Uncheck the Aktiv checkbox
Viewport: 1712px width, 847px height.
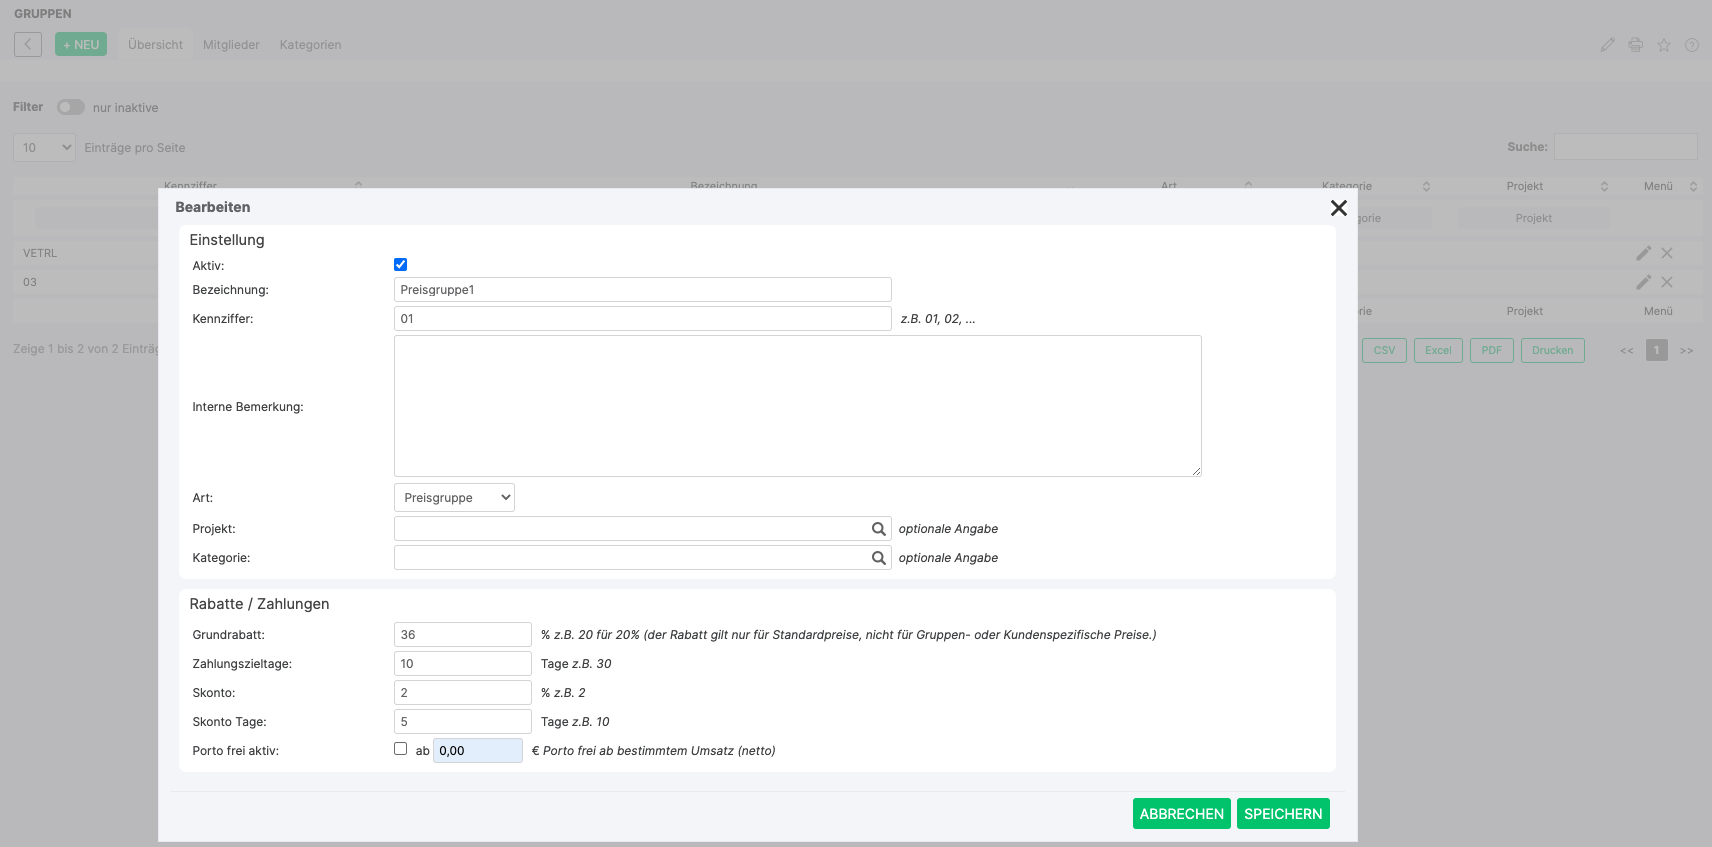click(x=401, y=265)
